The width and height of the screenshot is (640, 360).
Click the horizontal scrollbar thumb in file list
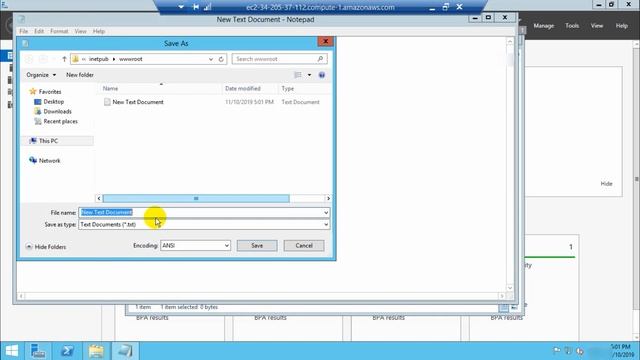[x=196, y=198]
